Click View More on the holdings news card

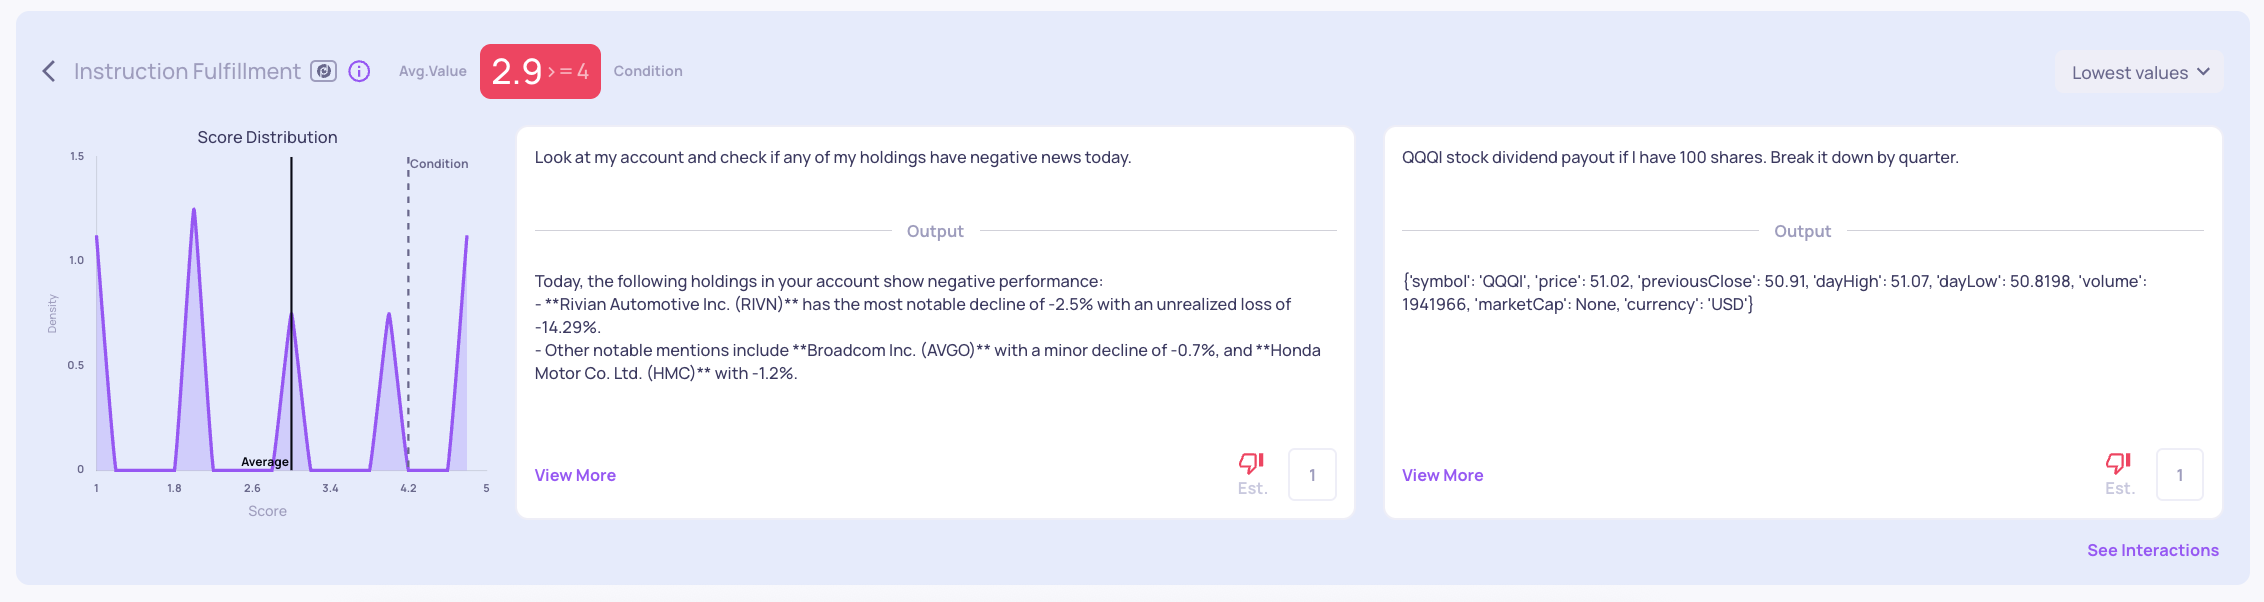tap(575, 475)
